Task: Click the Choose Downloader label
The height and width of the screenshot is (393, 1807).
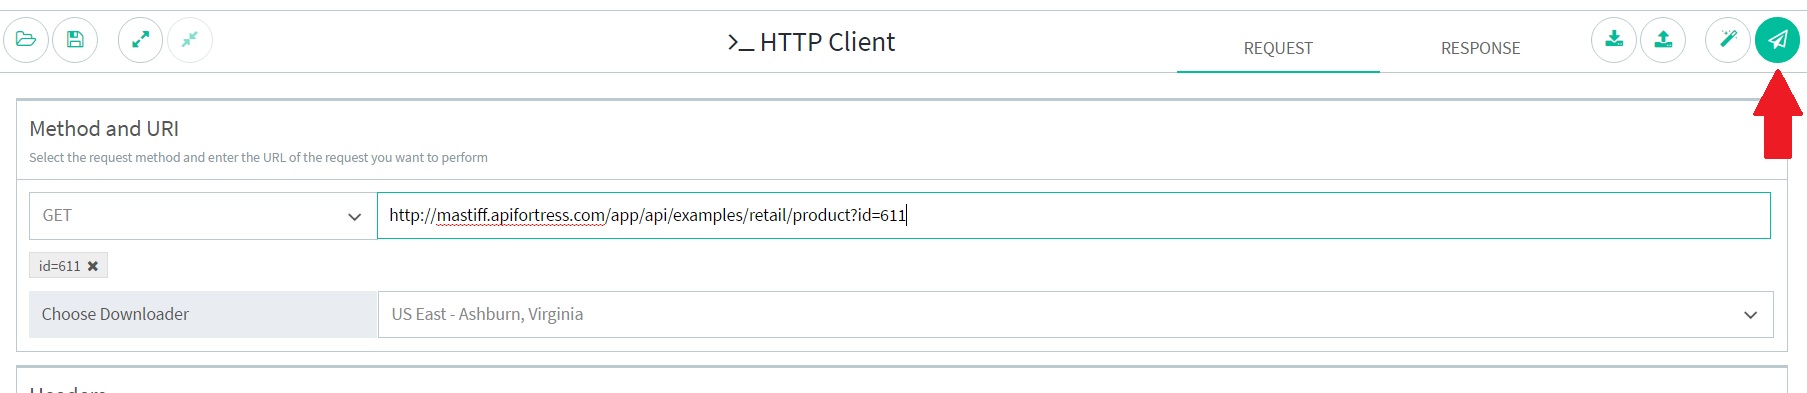Action: [115, 314]
